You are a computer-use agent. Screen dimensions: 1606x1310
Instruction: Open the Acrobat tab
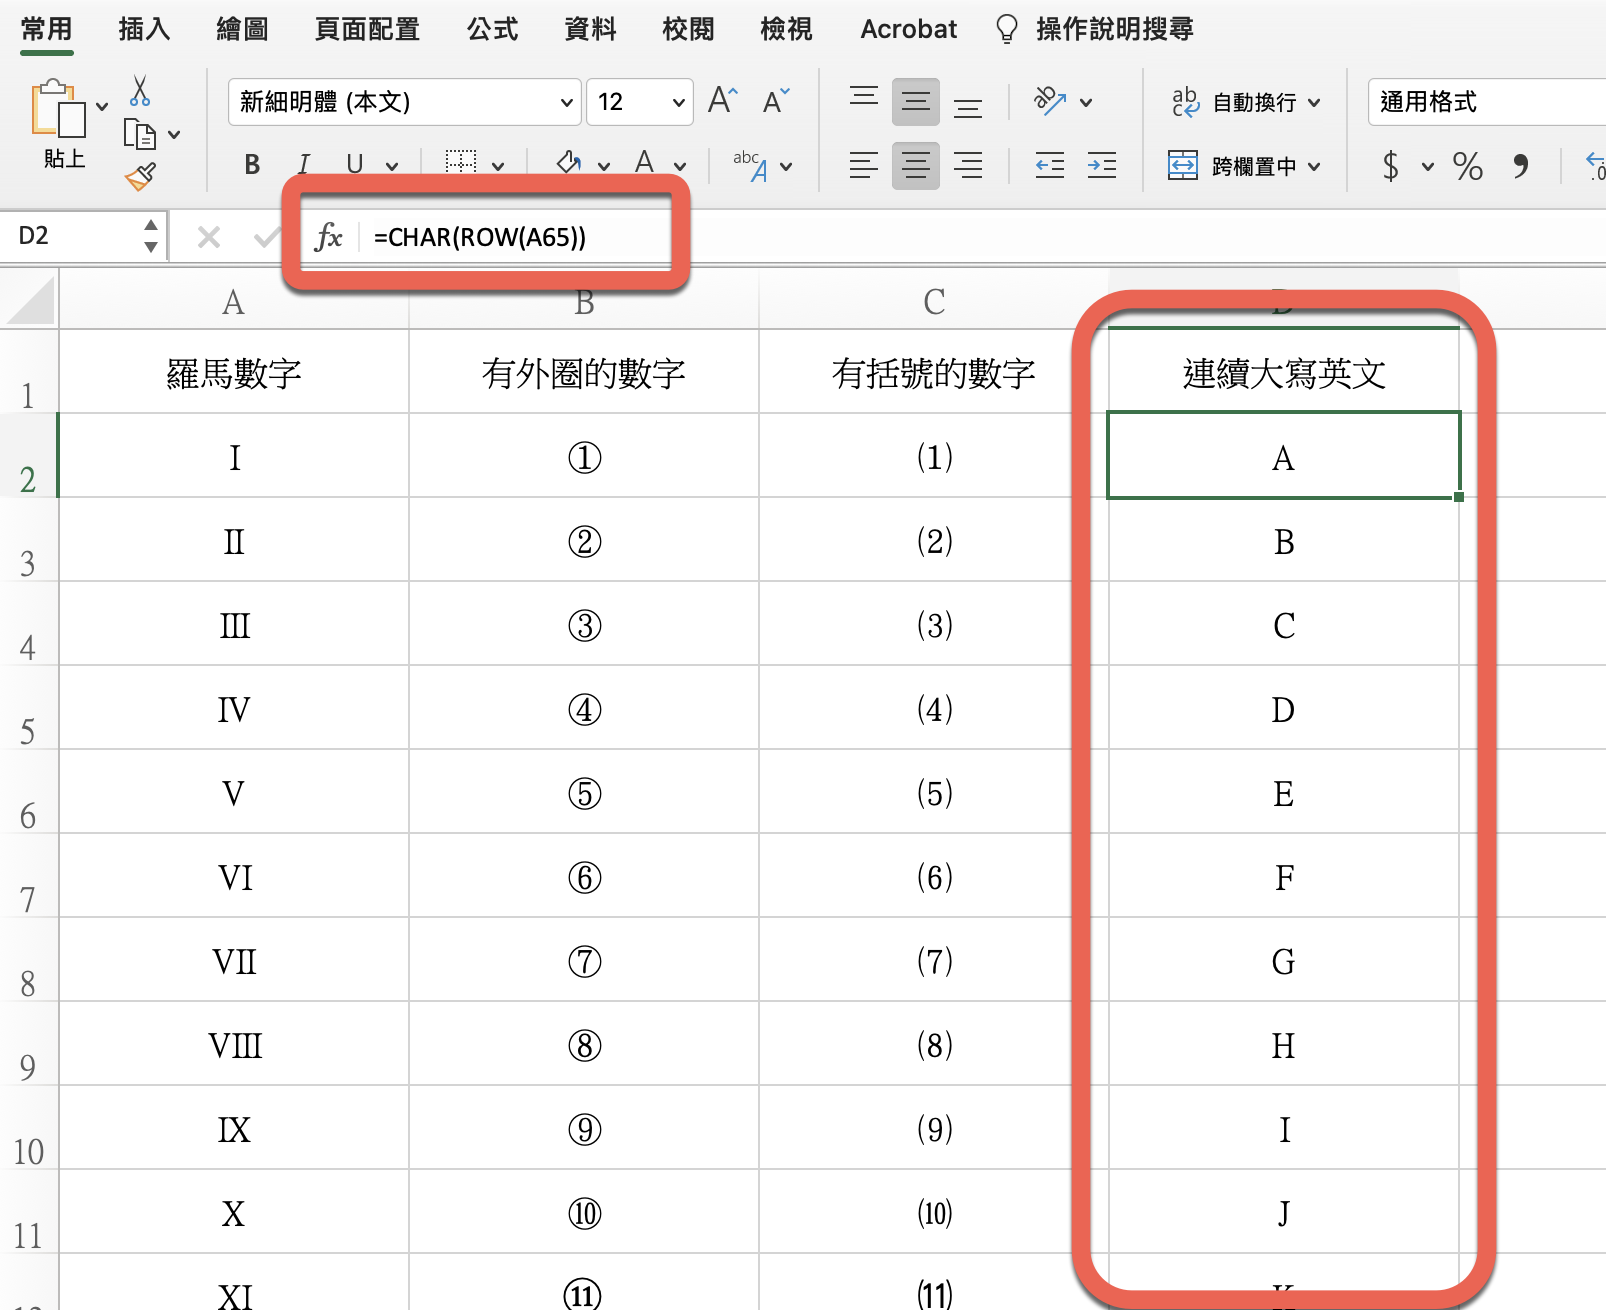click(908, 29)
